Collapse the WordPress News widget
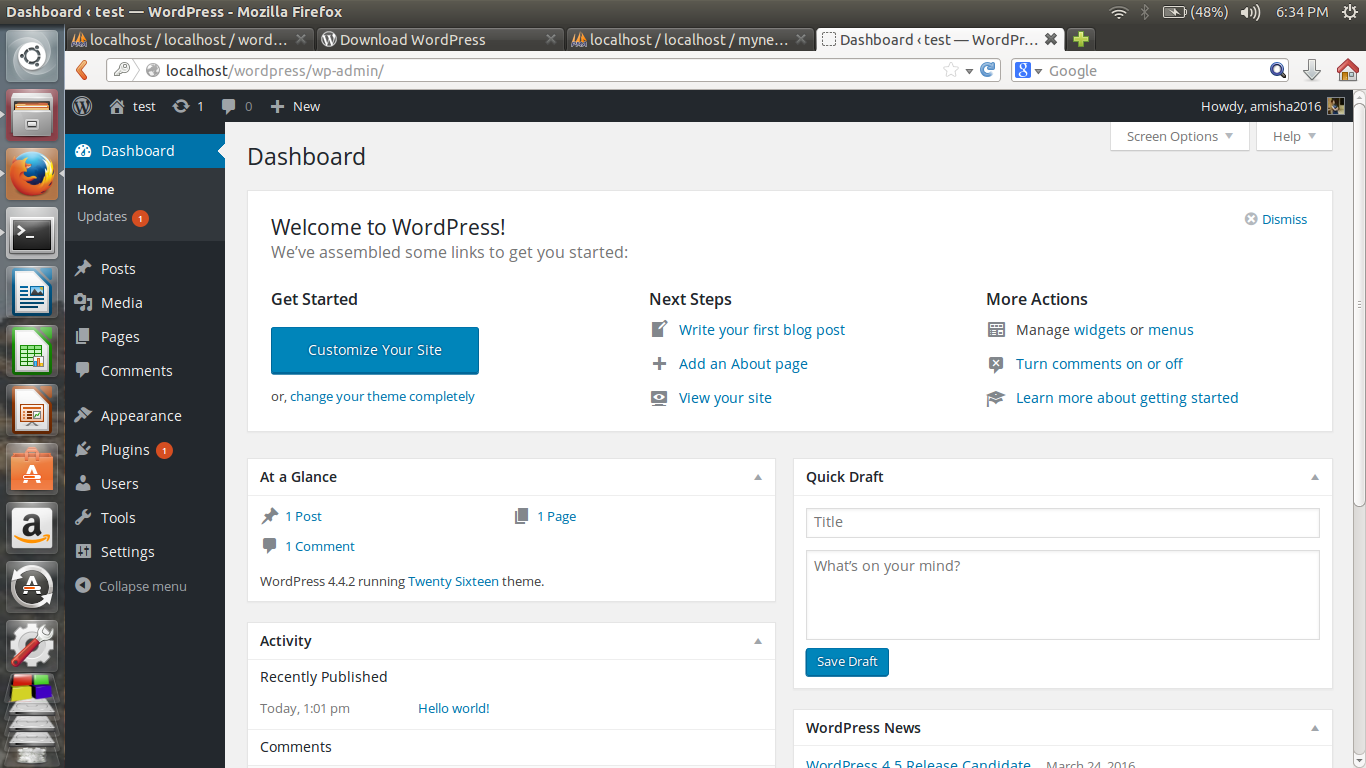 1315,728
